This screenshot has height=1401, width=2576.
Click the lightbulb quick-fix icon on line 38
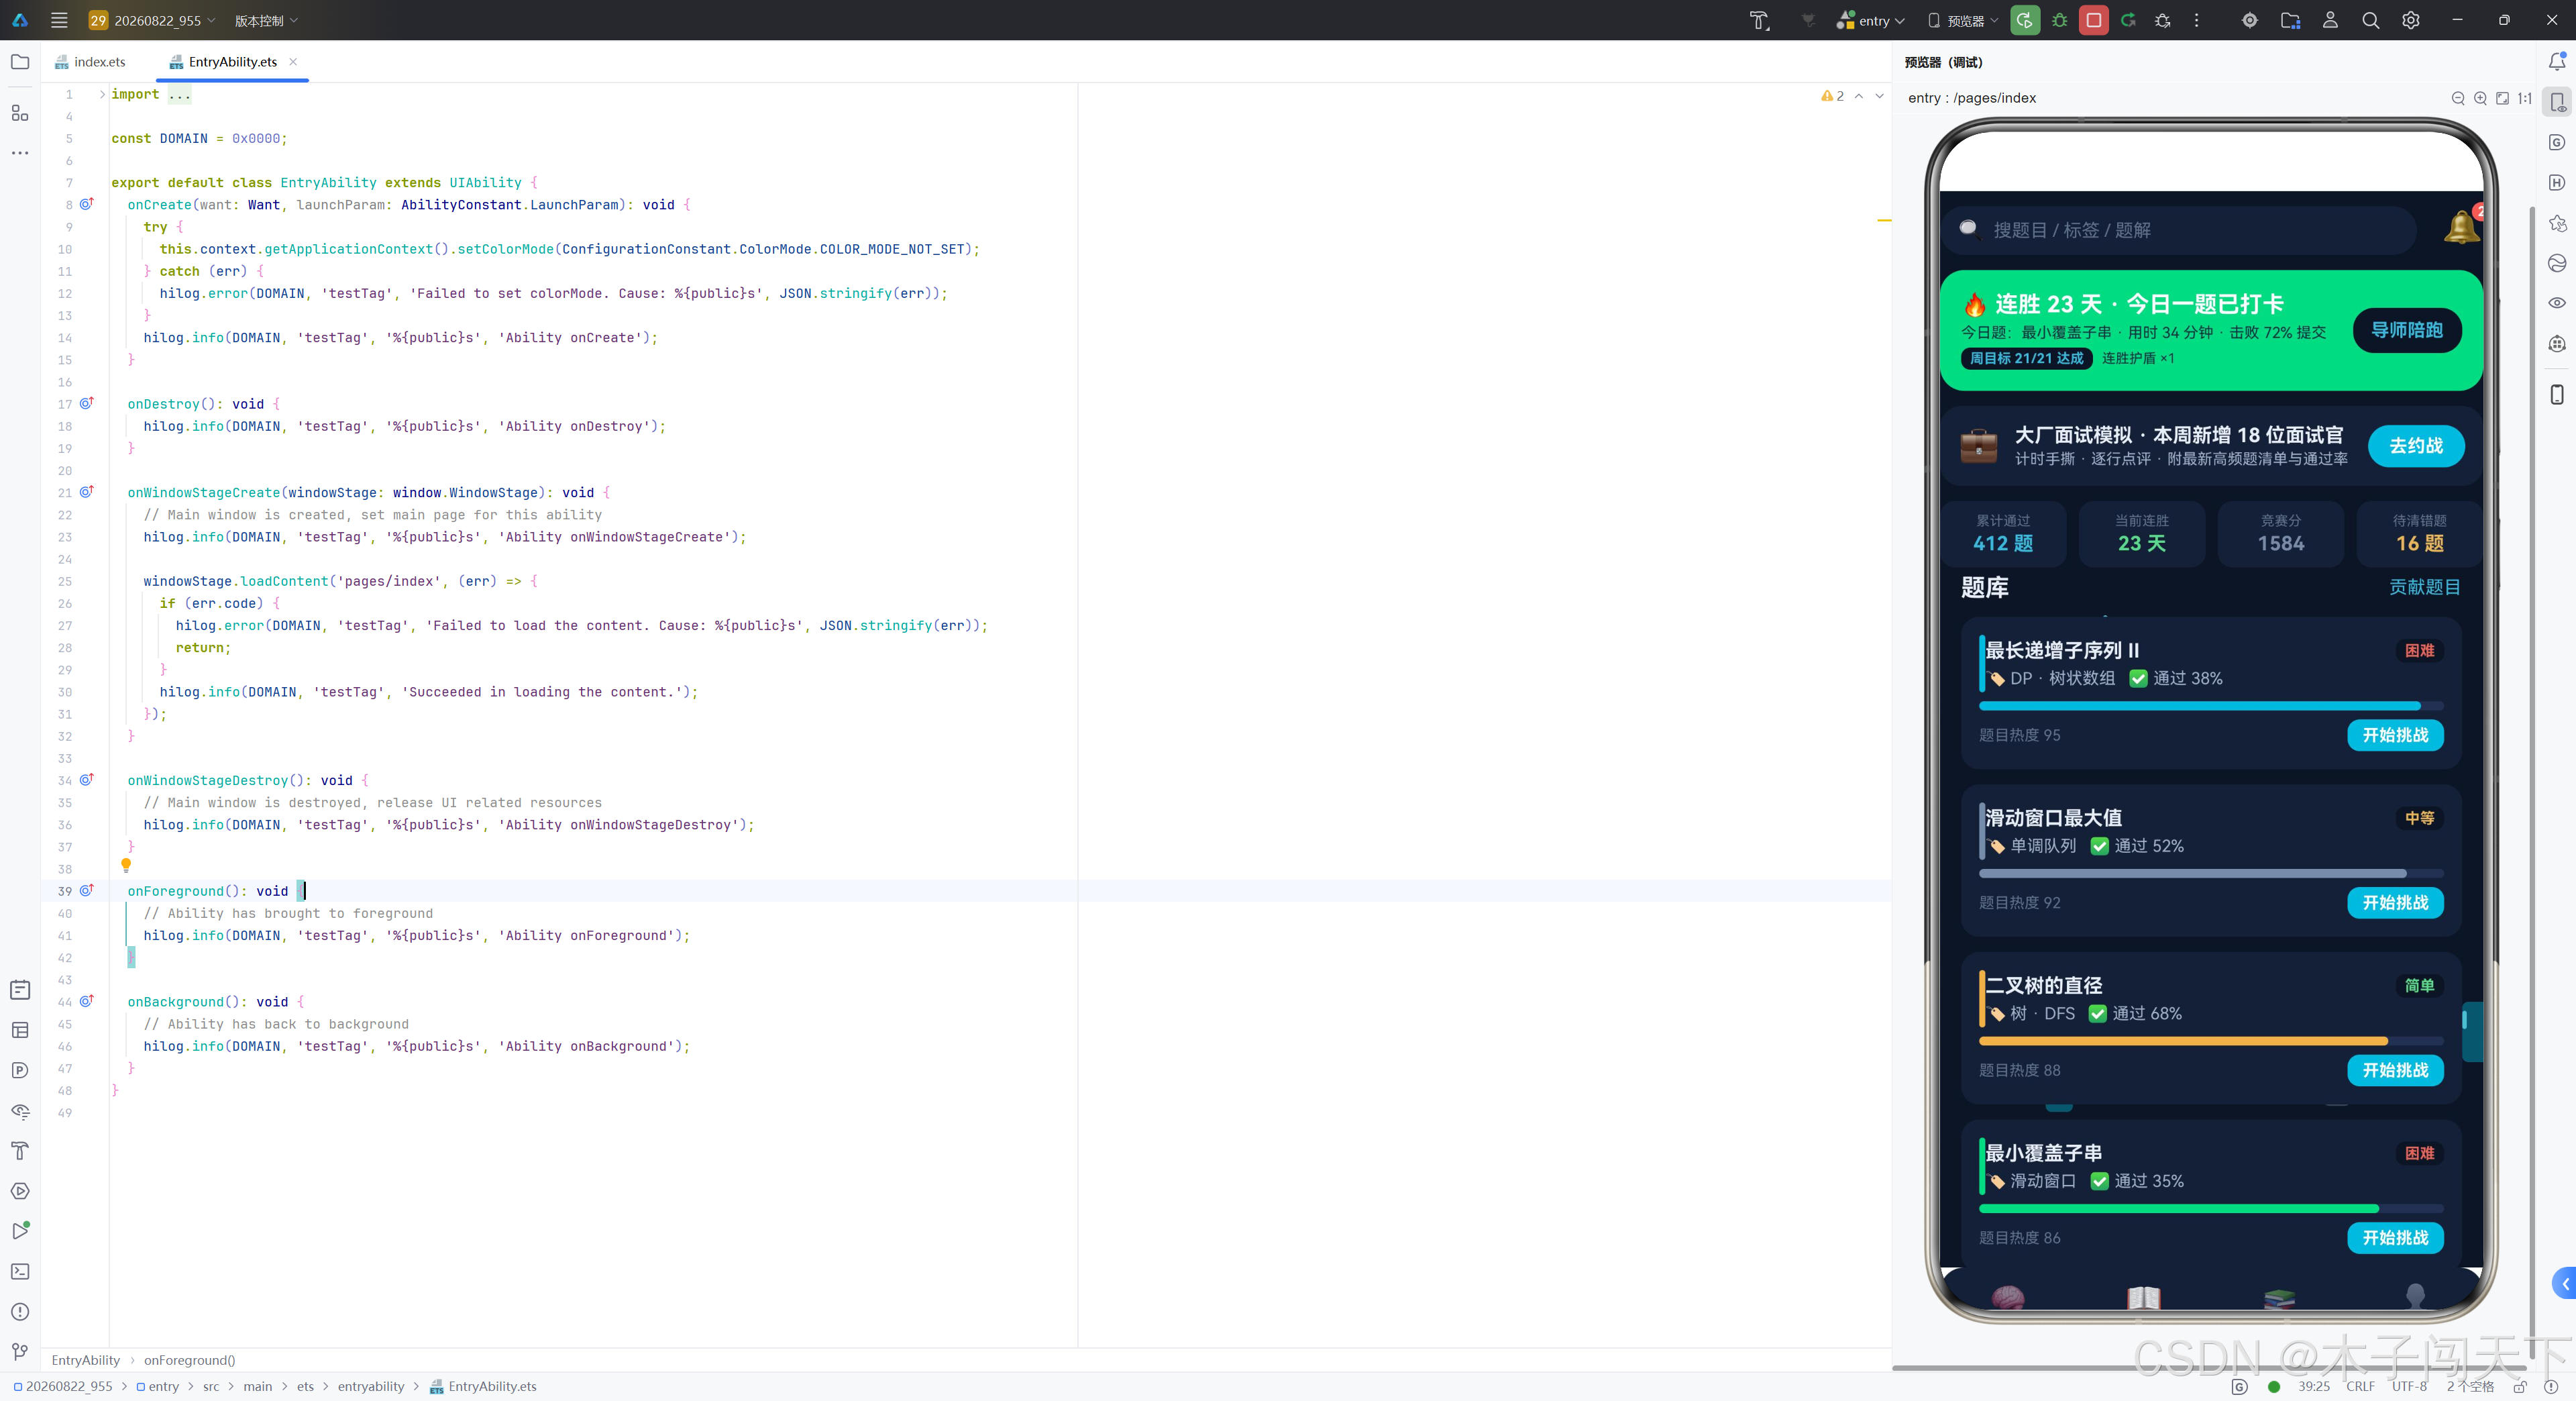[x=126, y=865]
